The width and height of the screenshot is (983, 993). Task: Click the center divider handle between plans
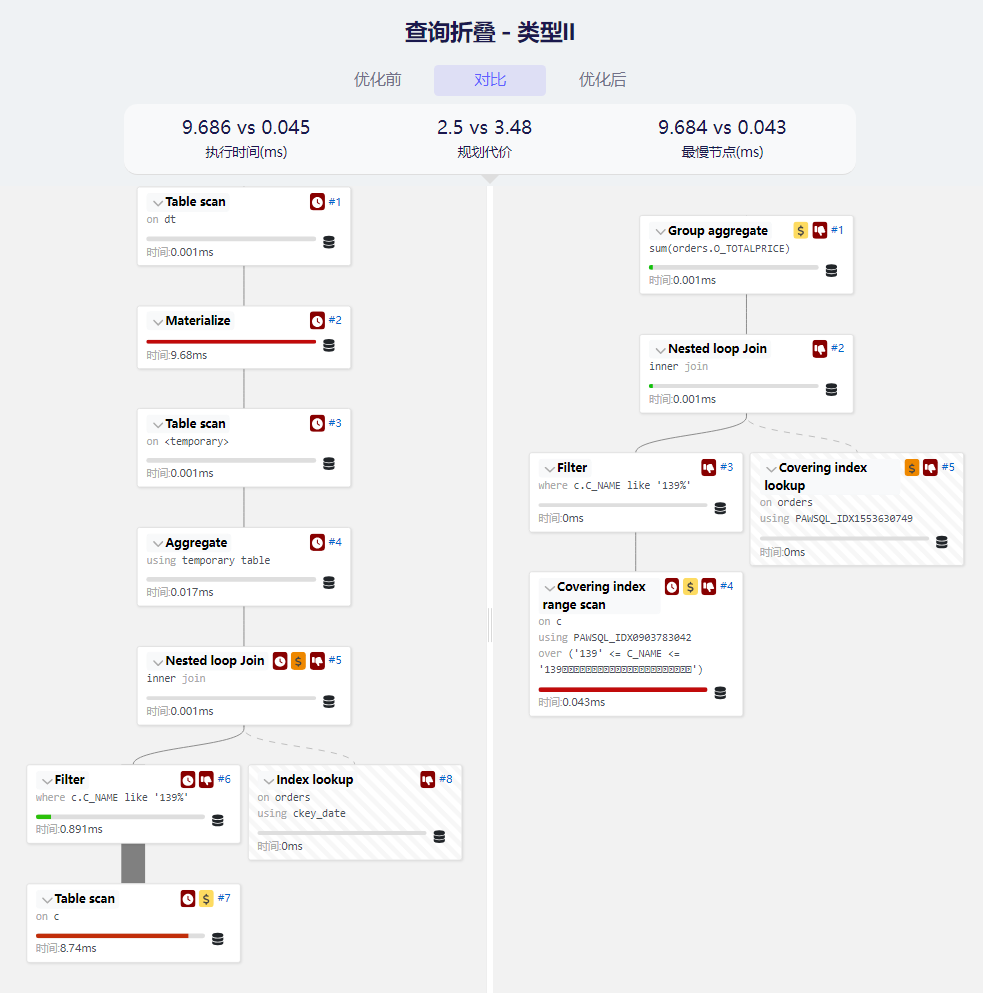pyautogui.click(x=490, y=625)
